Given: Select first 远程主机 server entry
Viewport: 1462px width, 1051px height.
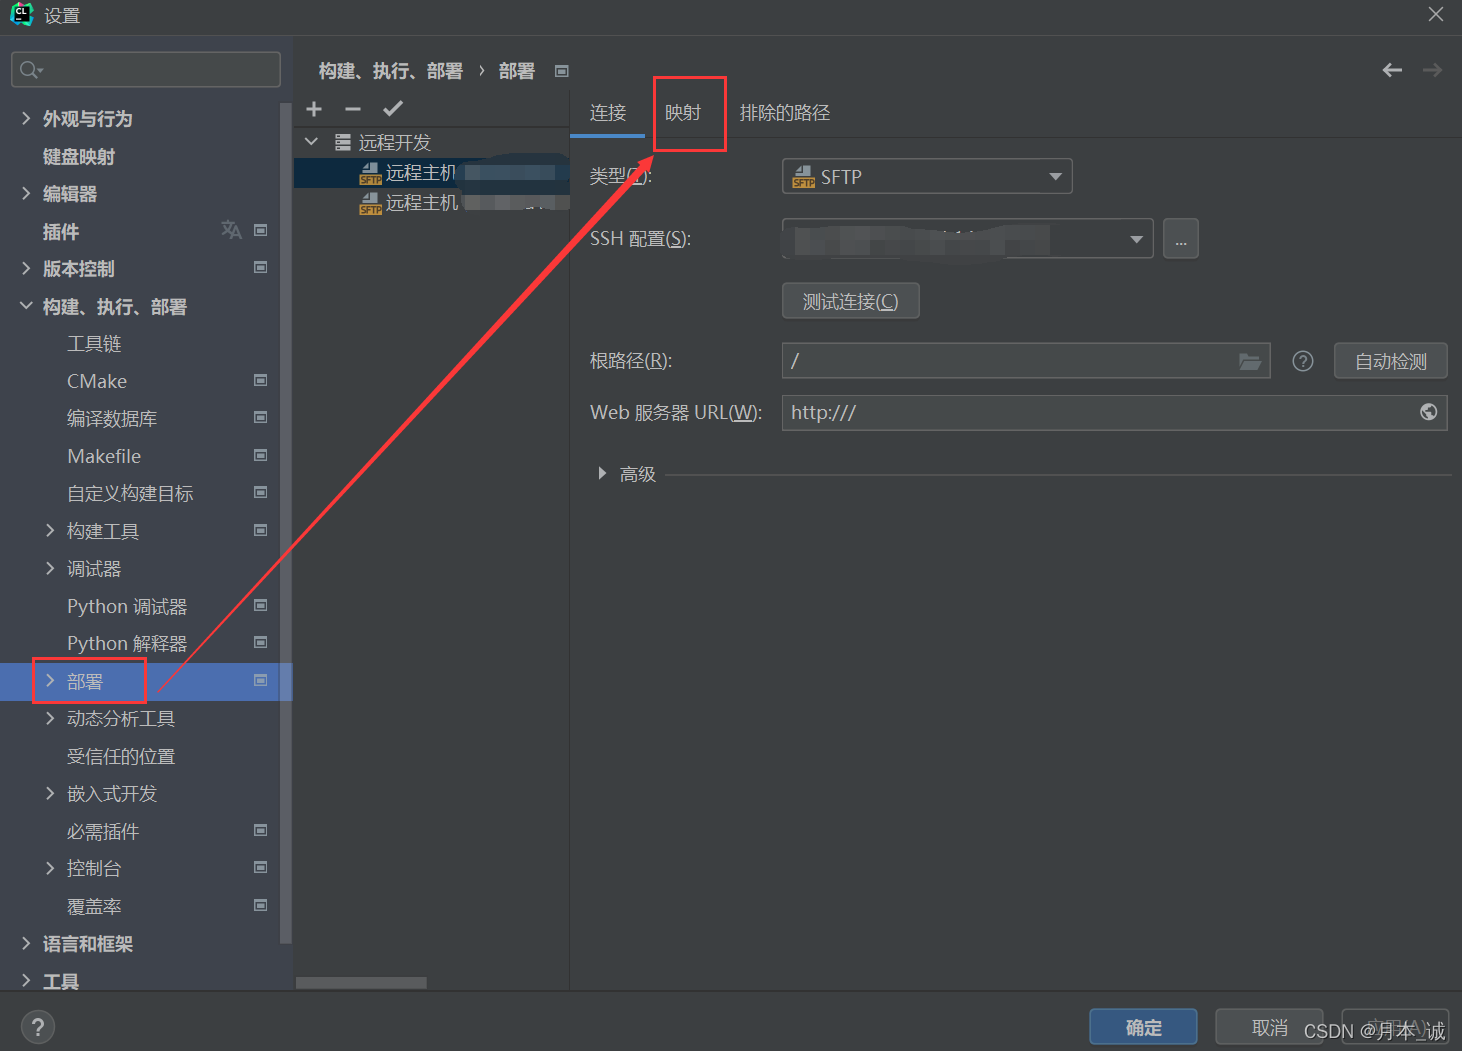Looking at the screenshot, I should pyautogui.click(x=432, y=173).
